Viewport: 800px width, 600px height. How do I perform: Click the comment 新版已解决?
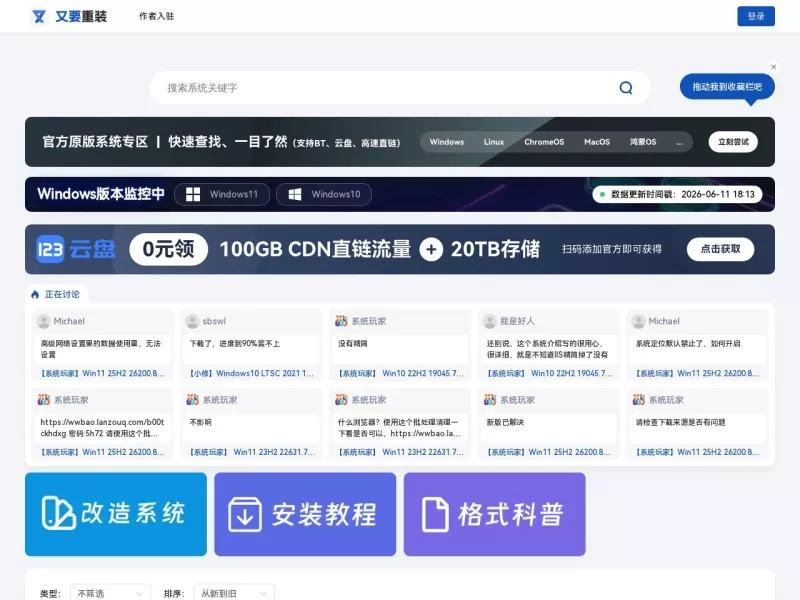(505, 422)
